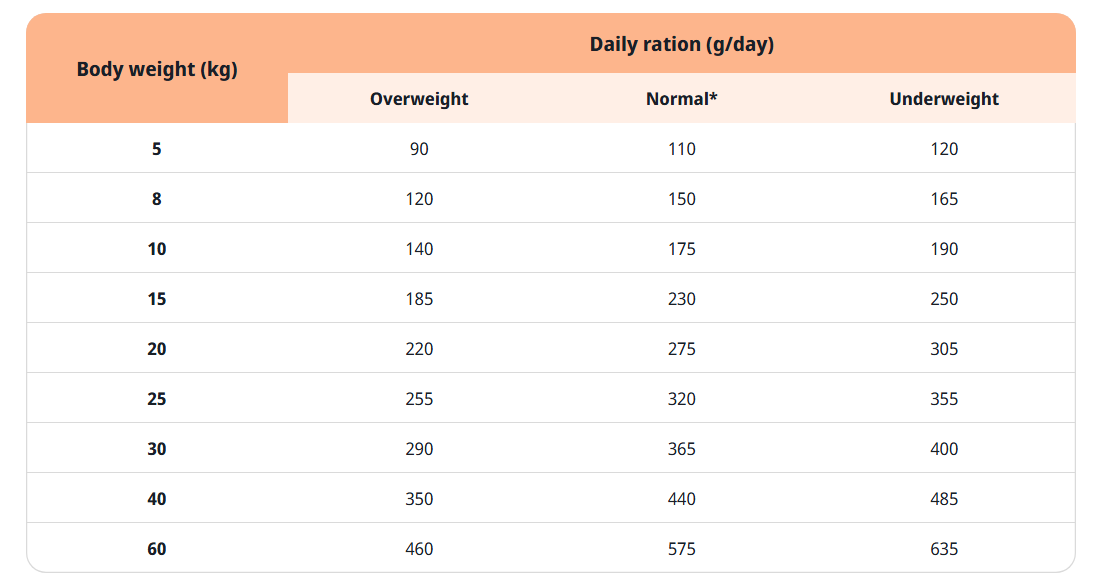Select the underweight ration value 355
This screenshot has width=1105, height=585.
(x=944, y=399)
